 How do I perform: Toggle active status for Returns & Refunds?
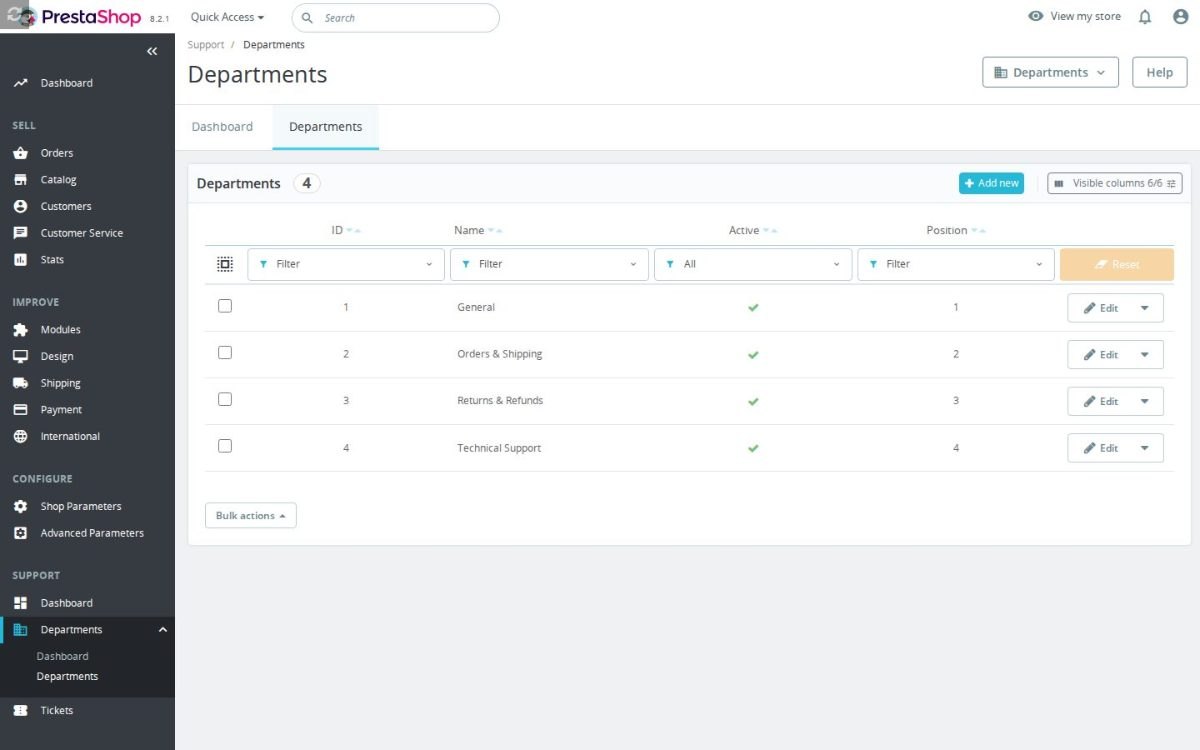pos(753,401)
